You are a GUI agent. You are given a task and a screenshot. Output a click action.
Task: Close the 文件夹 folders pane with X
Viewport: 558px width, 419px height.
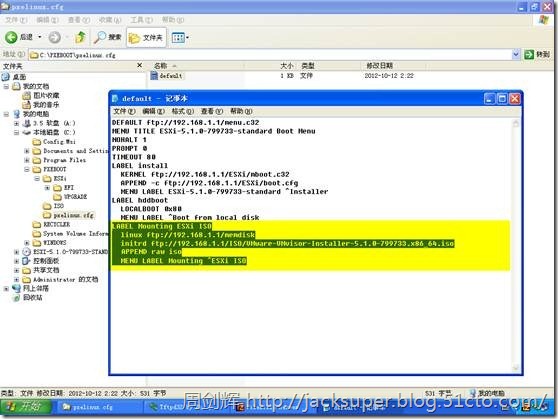(x=140, y=65)
